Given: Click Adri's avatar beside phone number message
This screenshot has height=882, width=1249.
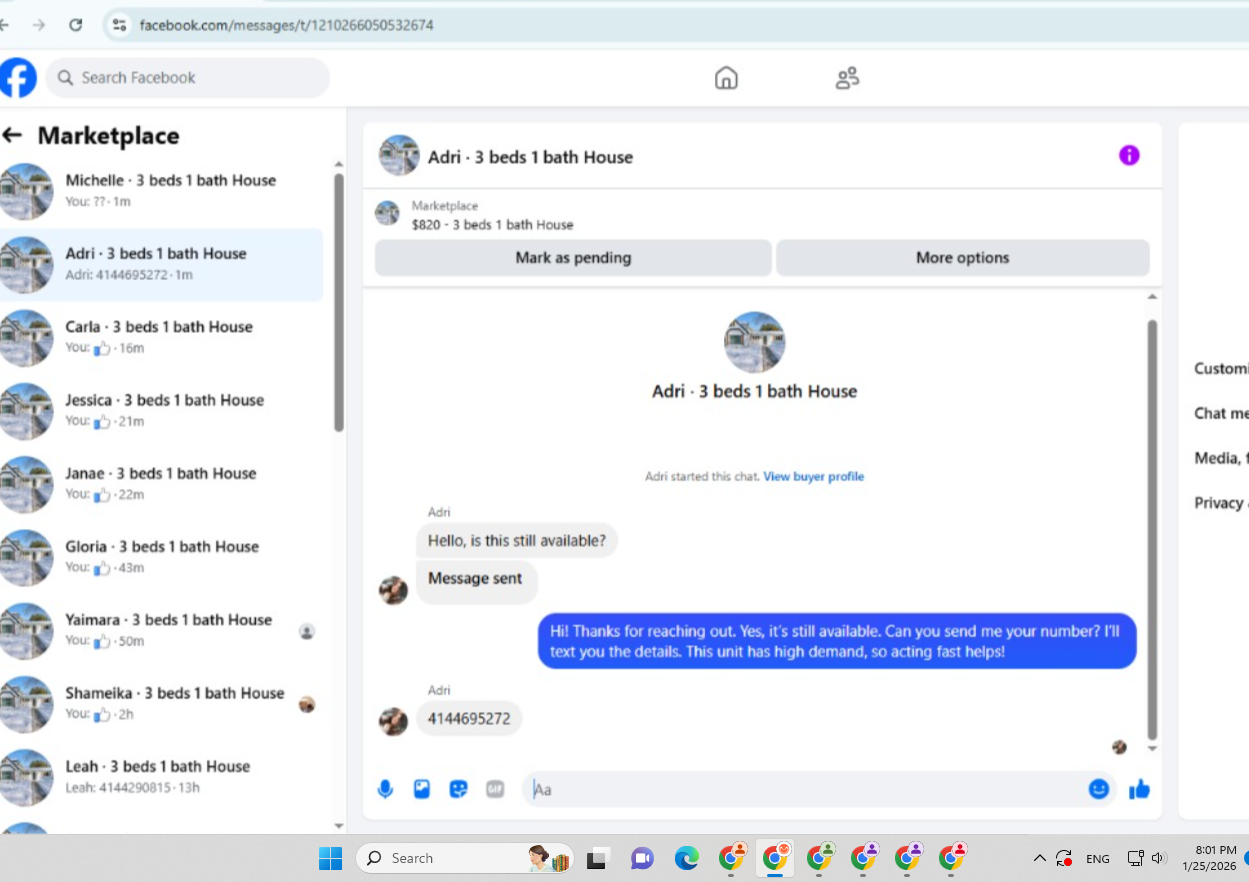Looking at the screenshot, I should pos(393,721).
